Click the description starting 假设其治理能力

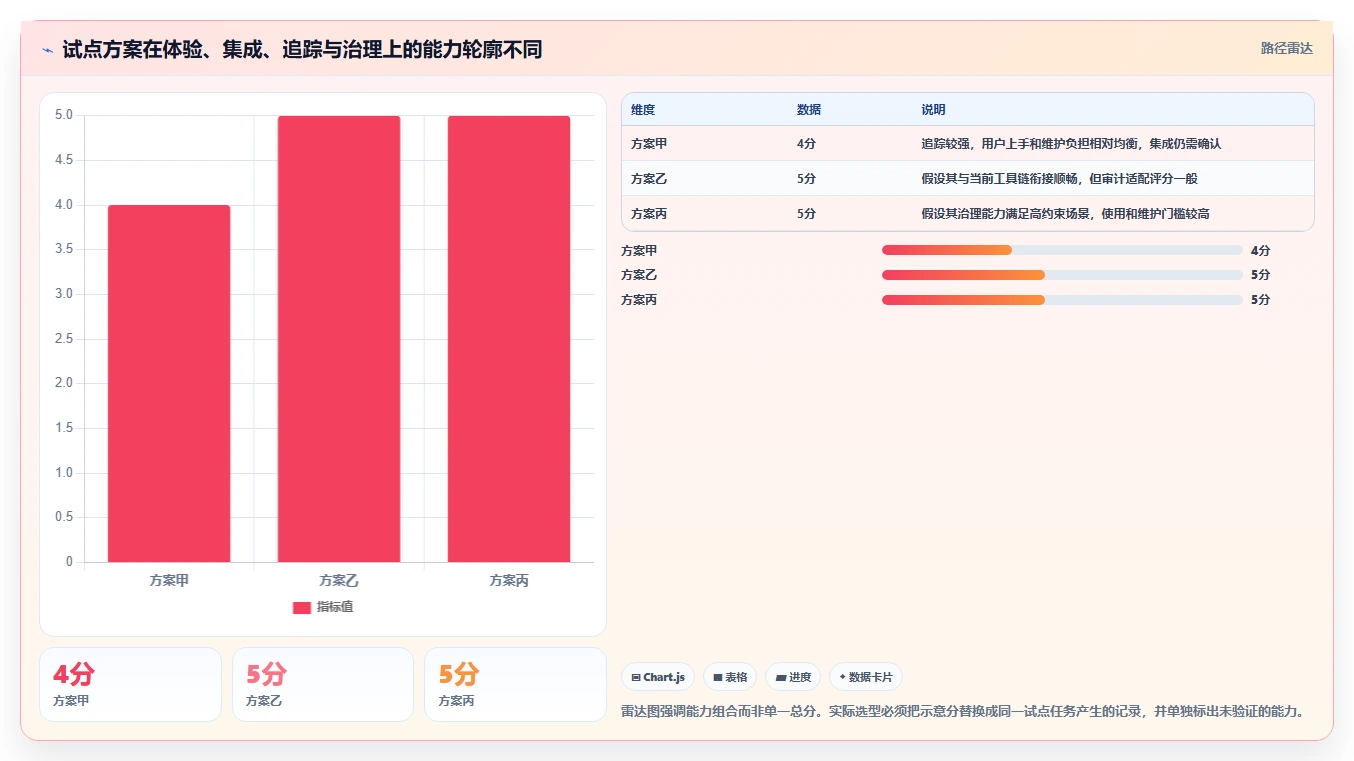[1065, 214]
